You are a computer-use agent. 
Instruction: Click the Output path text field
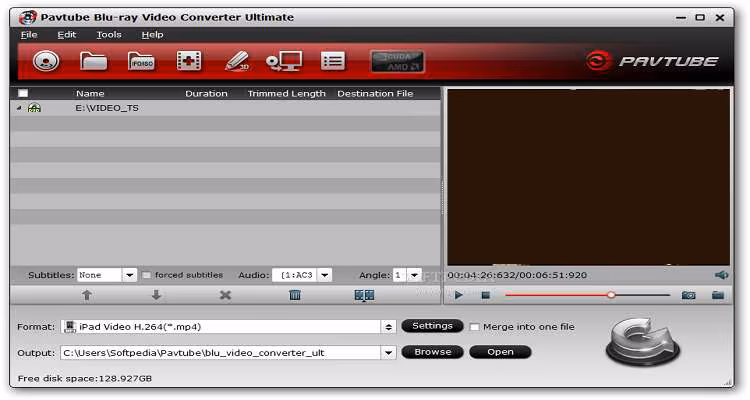(221, 353)
